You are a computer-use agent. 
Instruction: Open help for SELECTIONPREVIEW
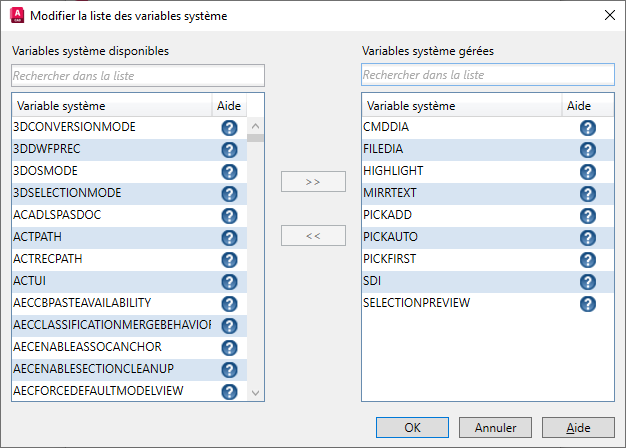point(588,304)
